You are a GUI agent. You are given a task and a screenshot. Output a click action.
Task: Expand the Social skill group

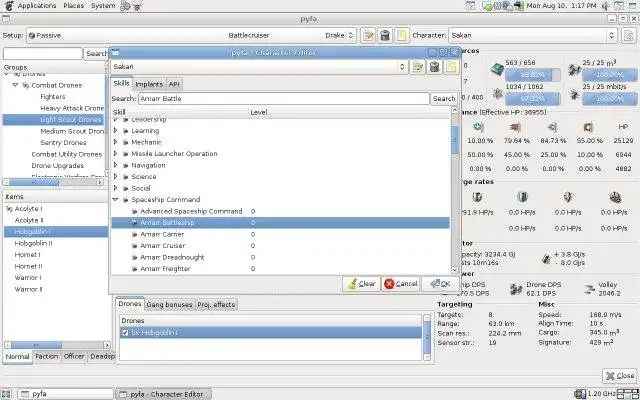(x=116, y=188)
